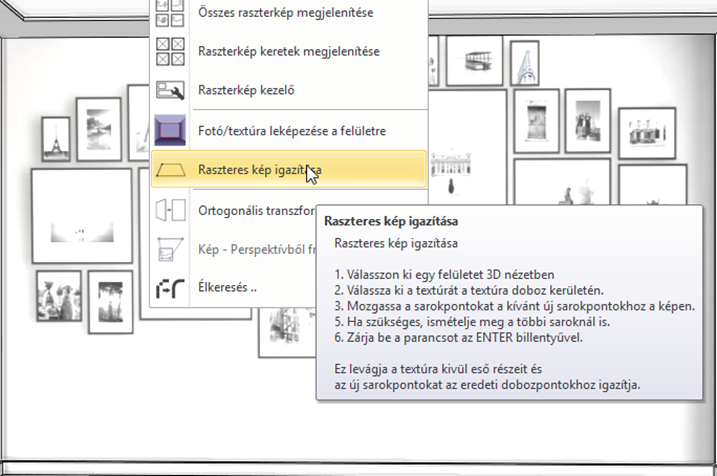Viewport: 717px width, 476px height.
Task: Click the 'Összes raszterkép megjelenítése' icon
Action: [x=170, y=13]
